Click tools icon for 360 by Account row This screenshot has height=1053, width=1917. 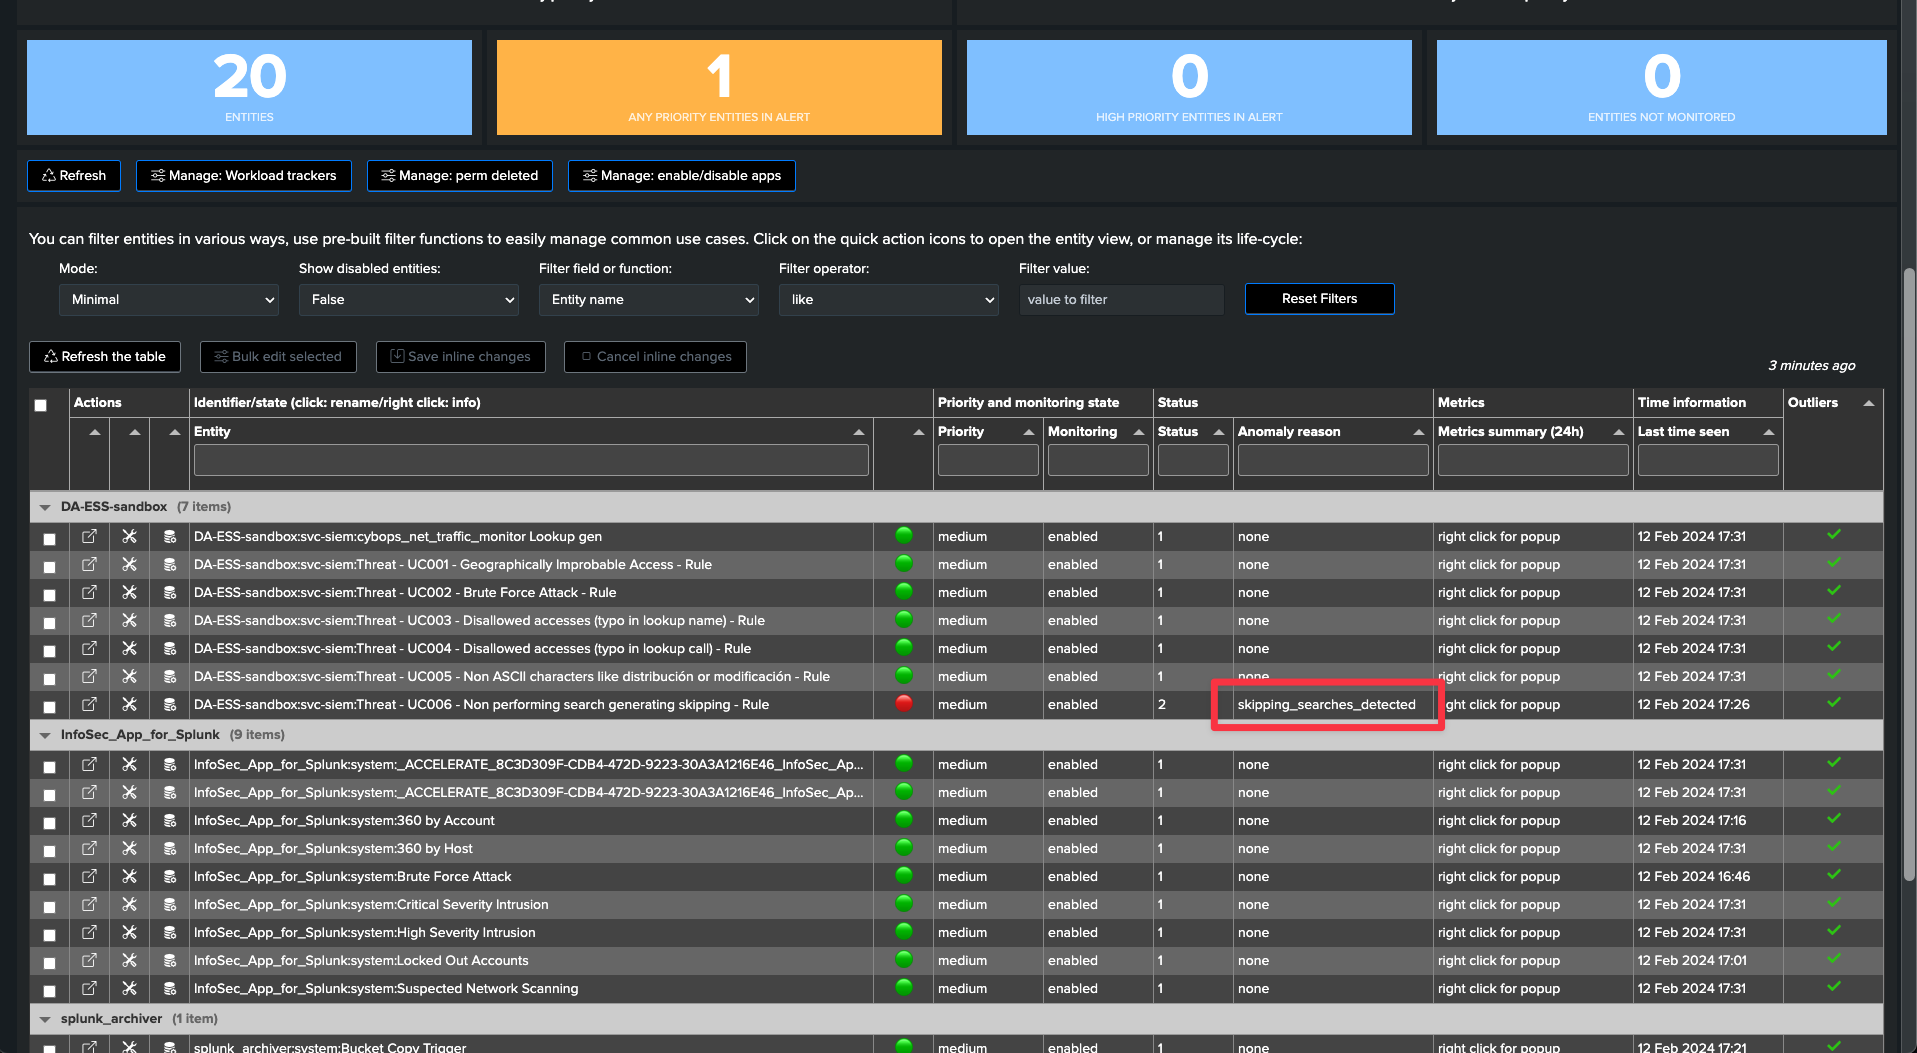(129, 820)
